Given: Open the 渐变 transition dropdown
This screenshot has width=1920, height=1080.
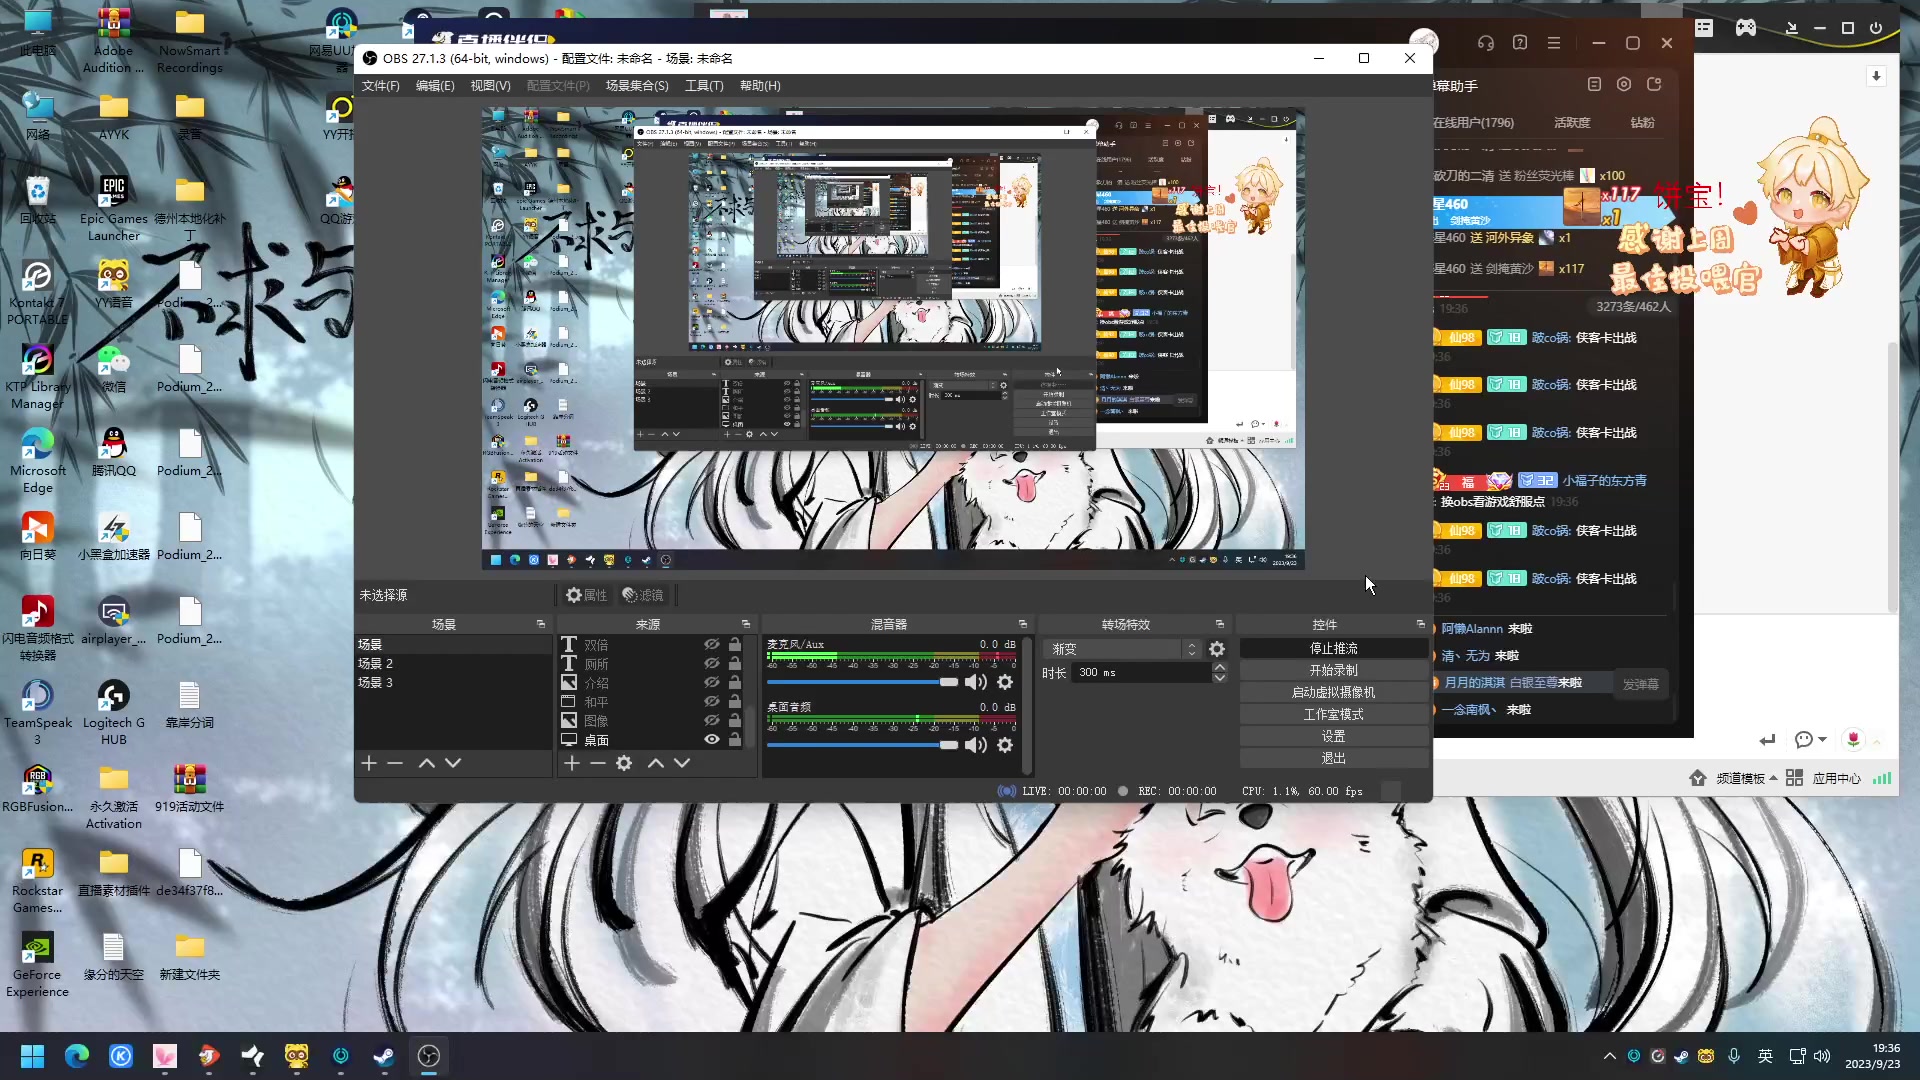Looking at the screenshot, I should point(1122,649).
